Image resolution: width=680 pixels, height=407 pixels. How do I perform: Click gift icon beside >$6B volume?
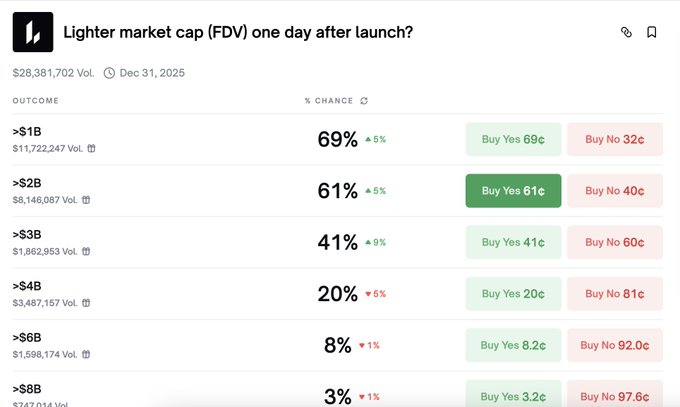(x=86, y=354)
